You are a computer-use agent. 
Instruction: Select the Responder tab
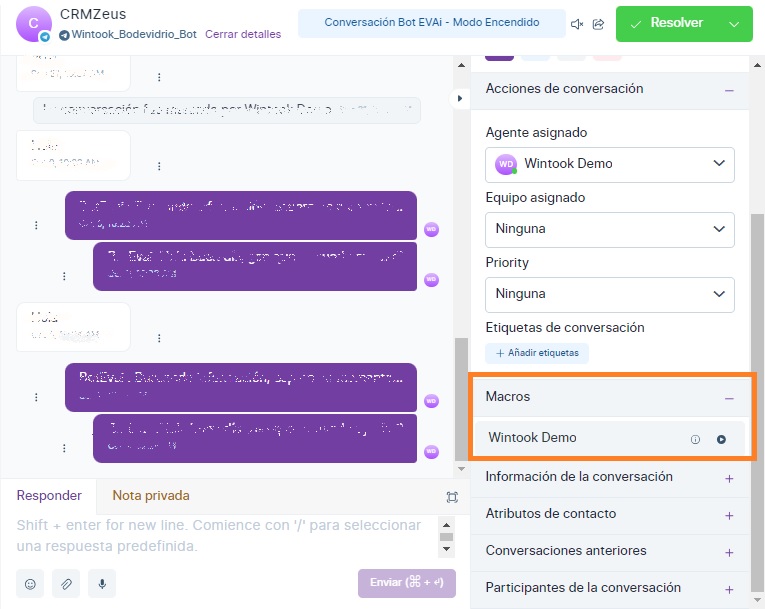point(49,496)
